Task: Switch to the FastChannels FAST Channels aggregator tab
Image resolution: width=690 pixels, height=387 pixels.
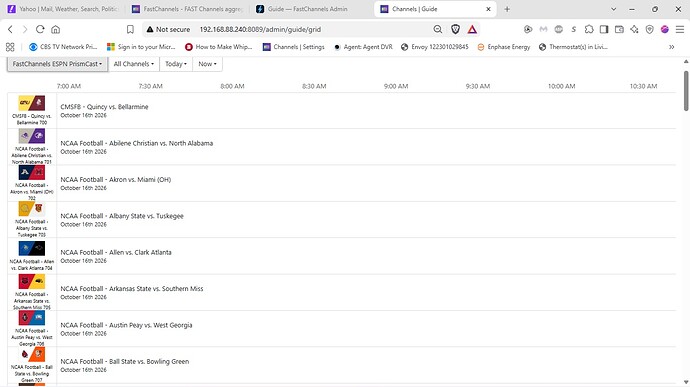Action: (x=187, y=9)
